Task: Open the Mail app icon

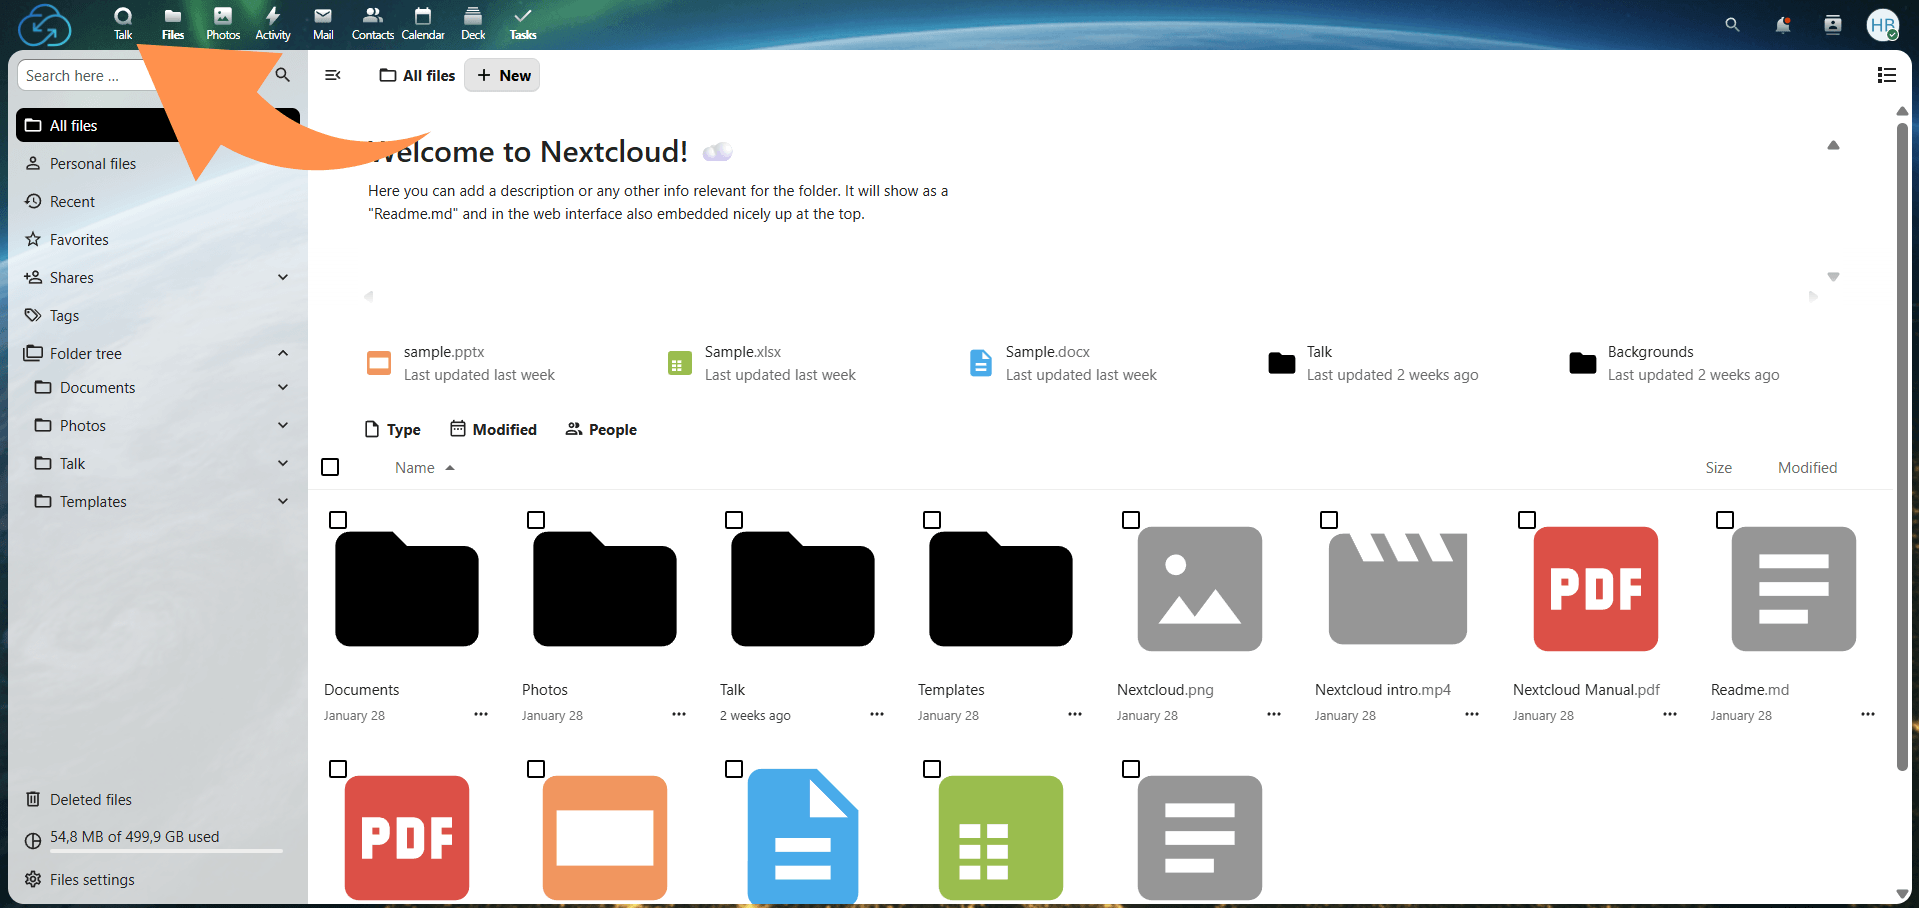Action: [x=322, y=24]
